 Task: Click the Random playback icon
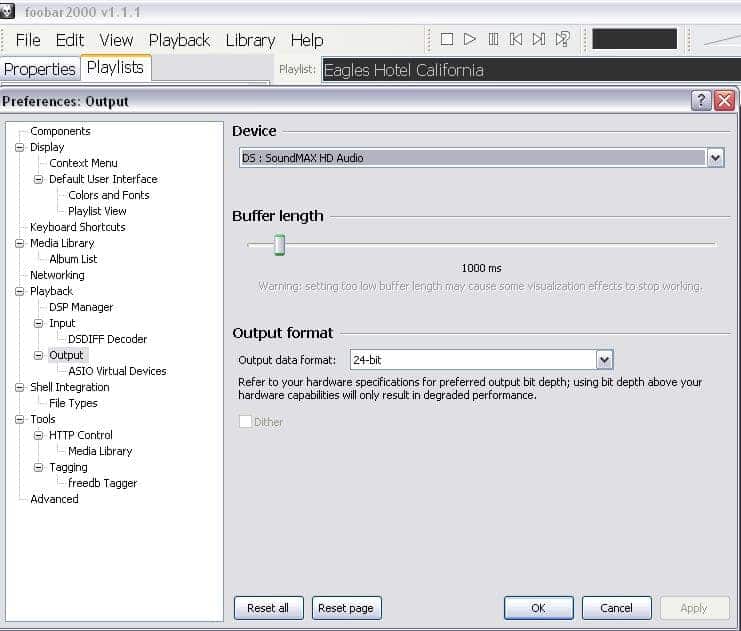coord(562,39)
